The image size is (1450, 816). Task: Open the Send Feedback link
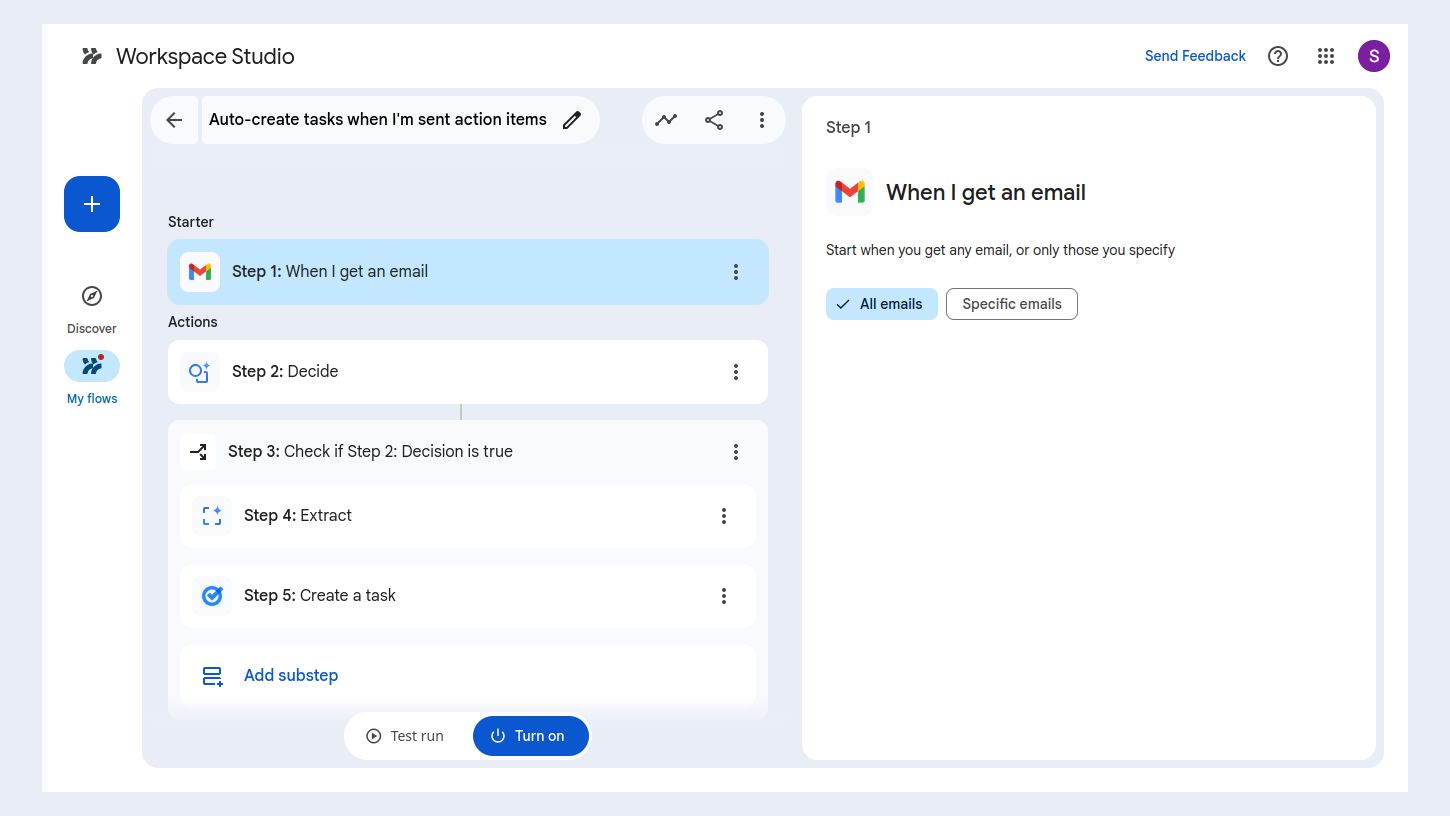coord(1195,56)
